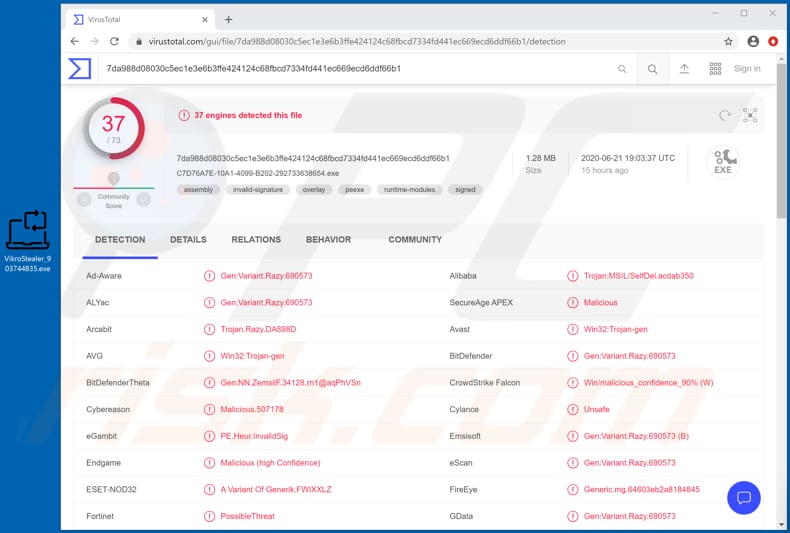Click the overlay tag
This screenshot has width=790, height=533.
coord(314,190)
